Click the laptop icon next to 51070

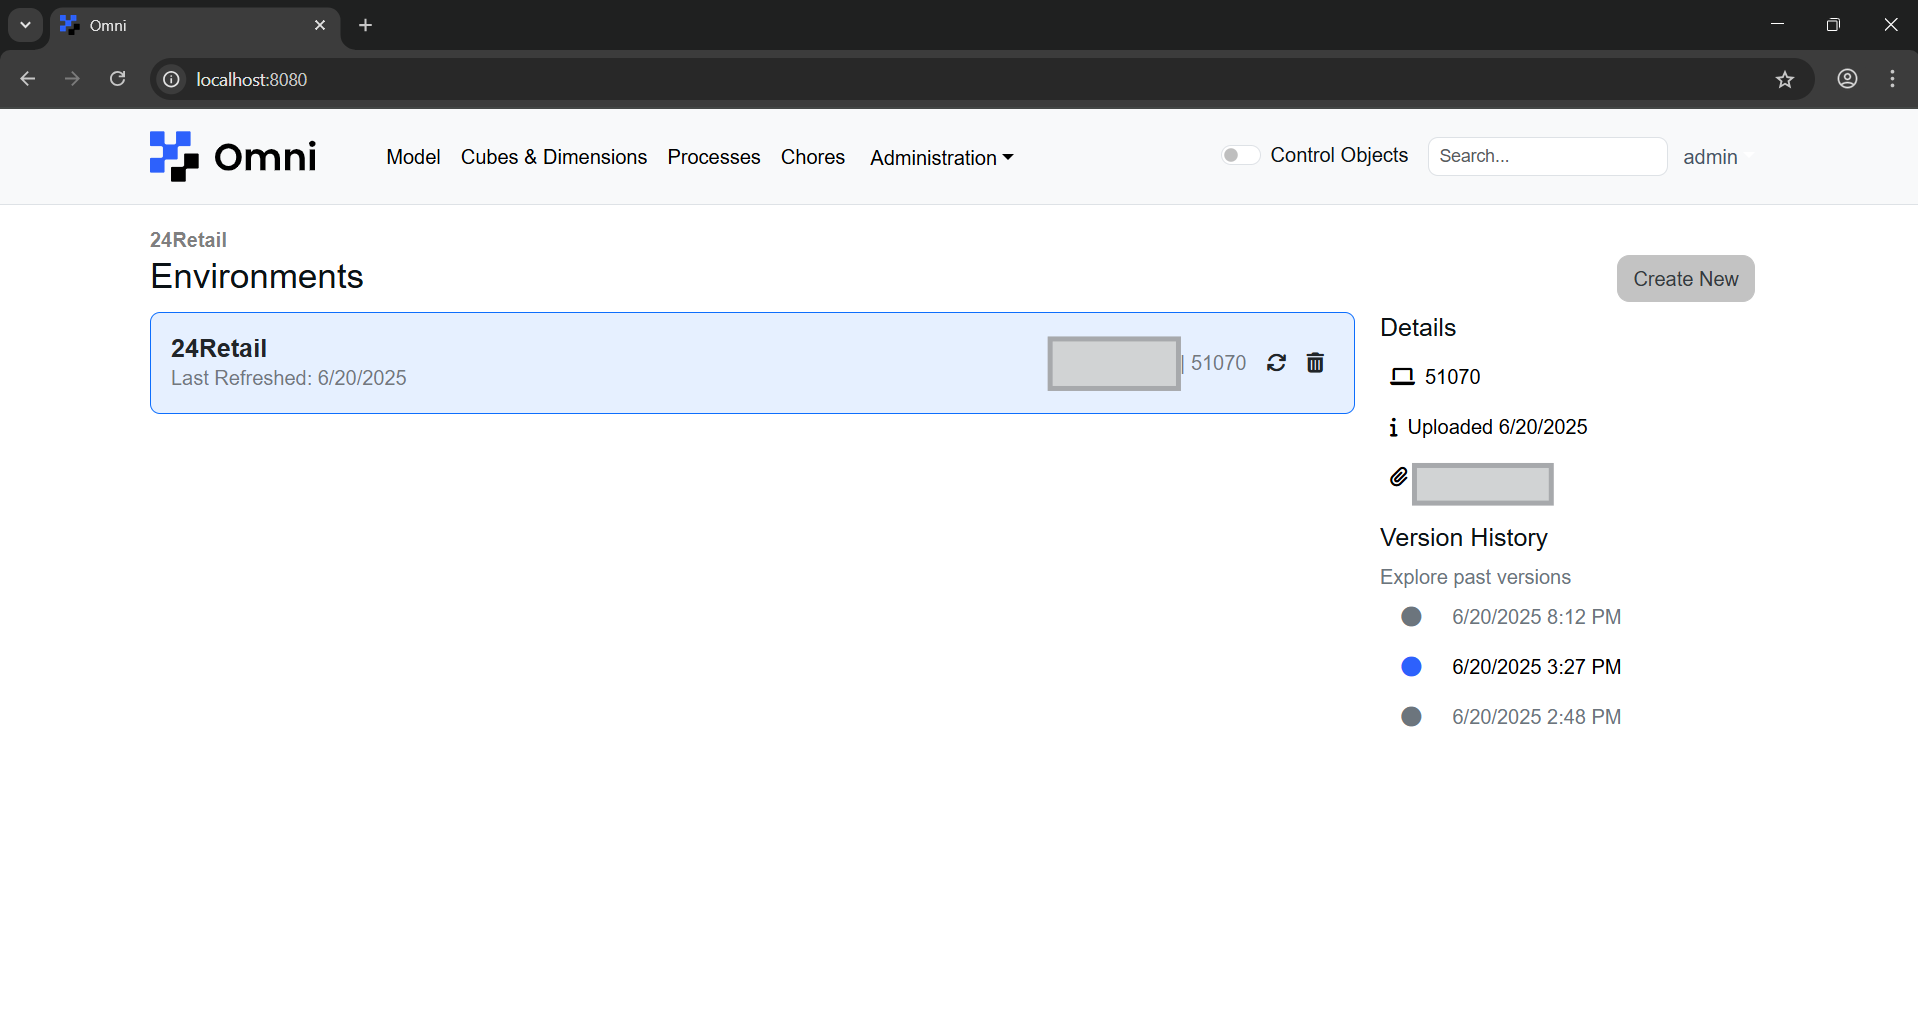(x=1402, y=377)
